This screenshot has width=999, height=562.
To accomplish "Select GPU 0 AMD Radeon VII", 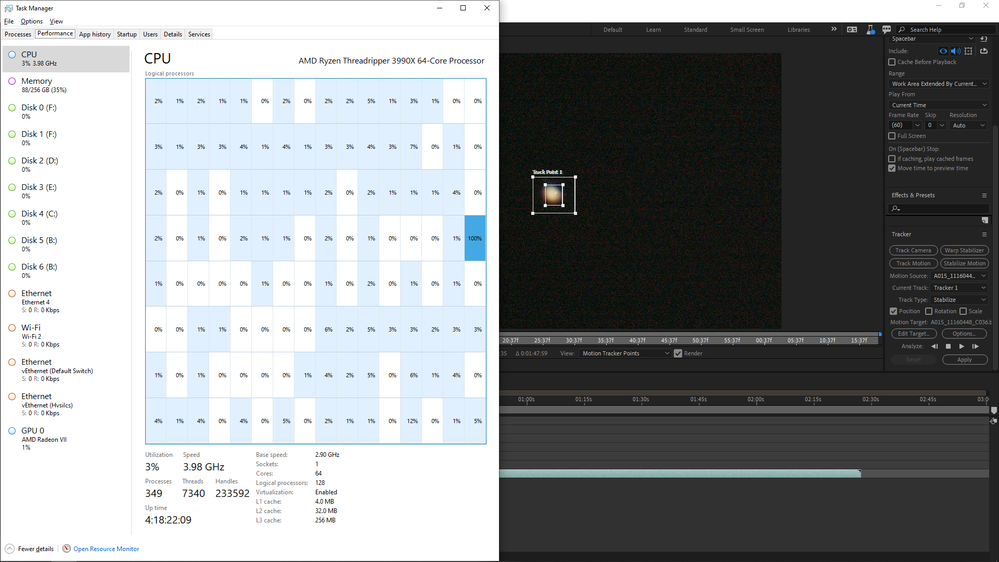I will point(66,438).
